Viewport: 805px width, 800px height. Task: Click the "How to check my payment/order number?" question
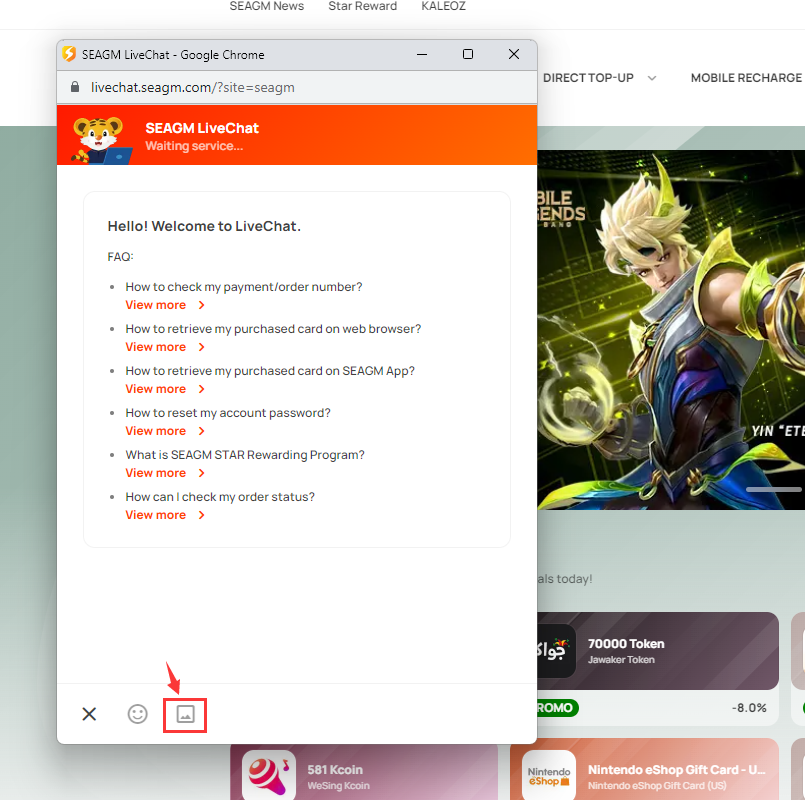(x=244, y=287)
